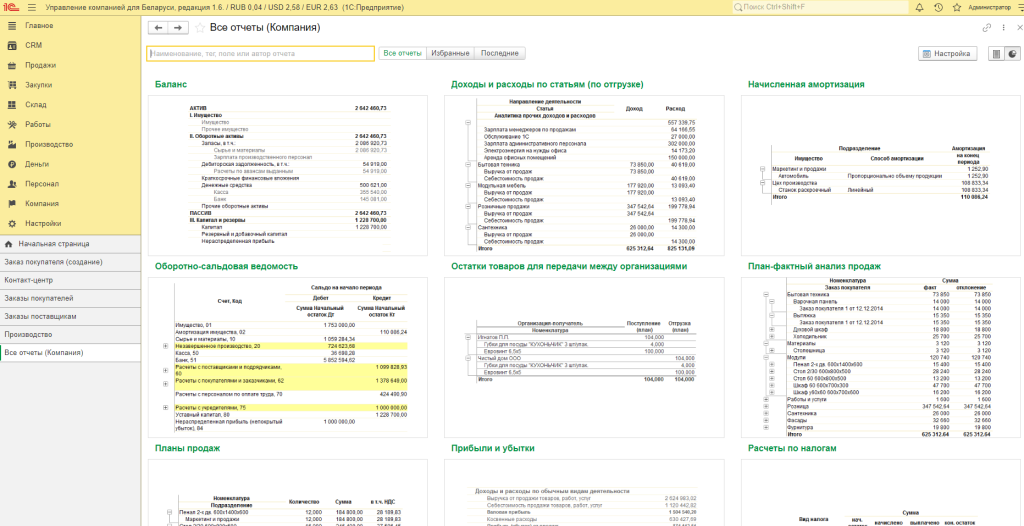Screen dimensions: 1024x526
Task: Click the back navigation arrow
Action: (x=158, y=28)
